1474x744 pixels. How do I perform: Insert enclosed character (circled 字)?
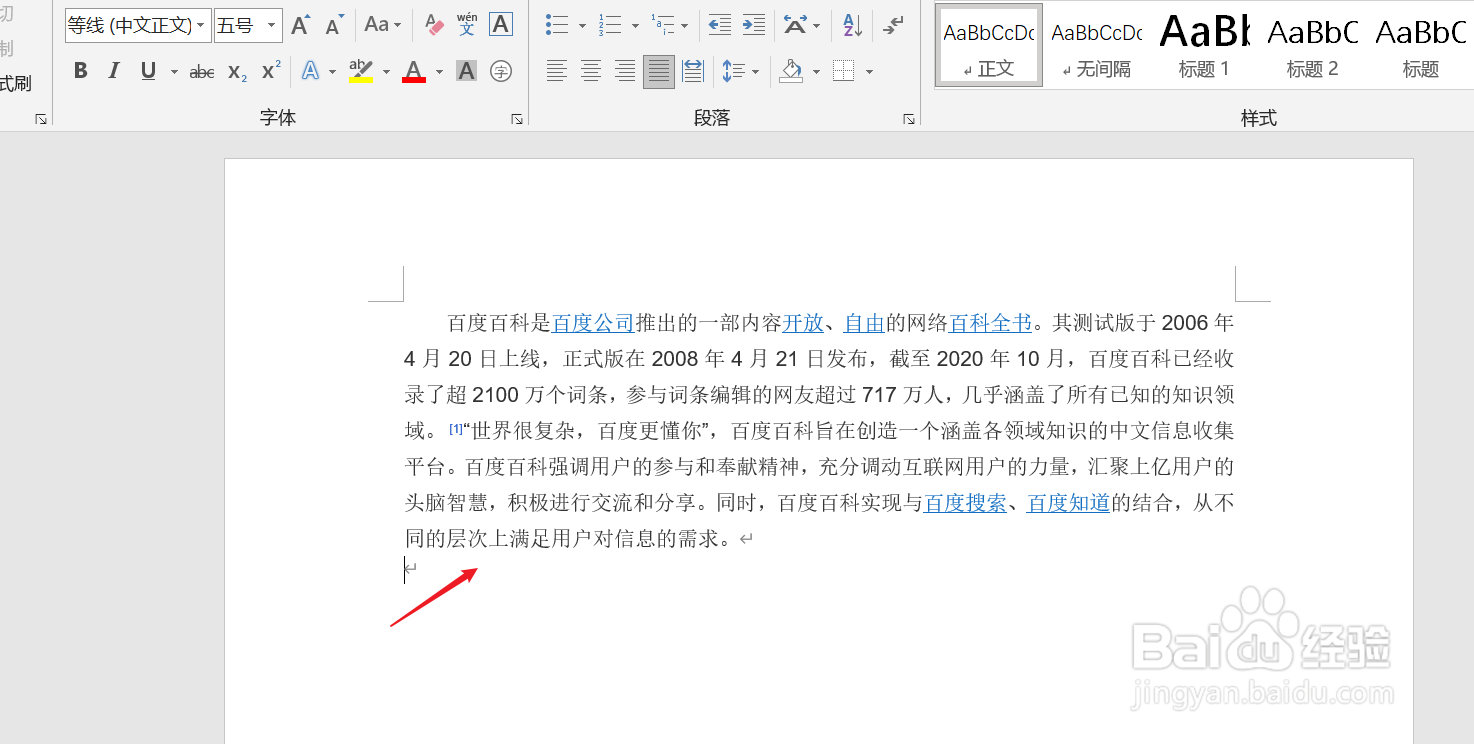[501, 71]
